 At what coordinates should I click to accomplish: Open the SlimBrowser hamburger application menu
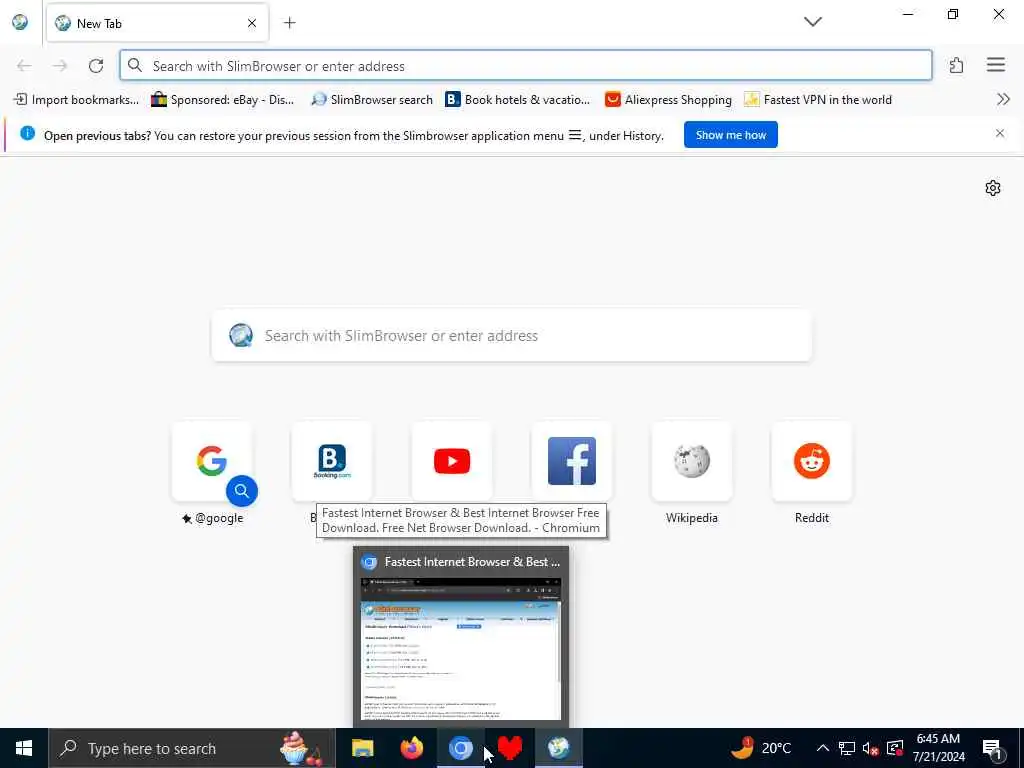point(995,65)
